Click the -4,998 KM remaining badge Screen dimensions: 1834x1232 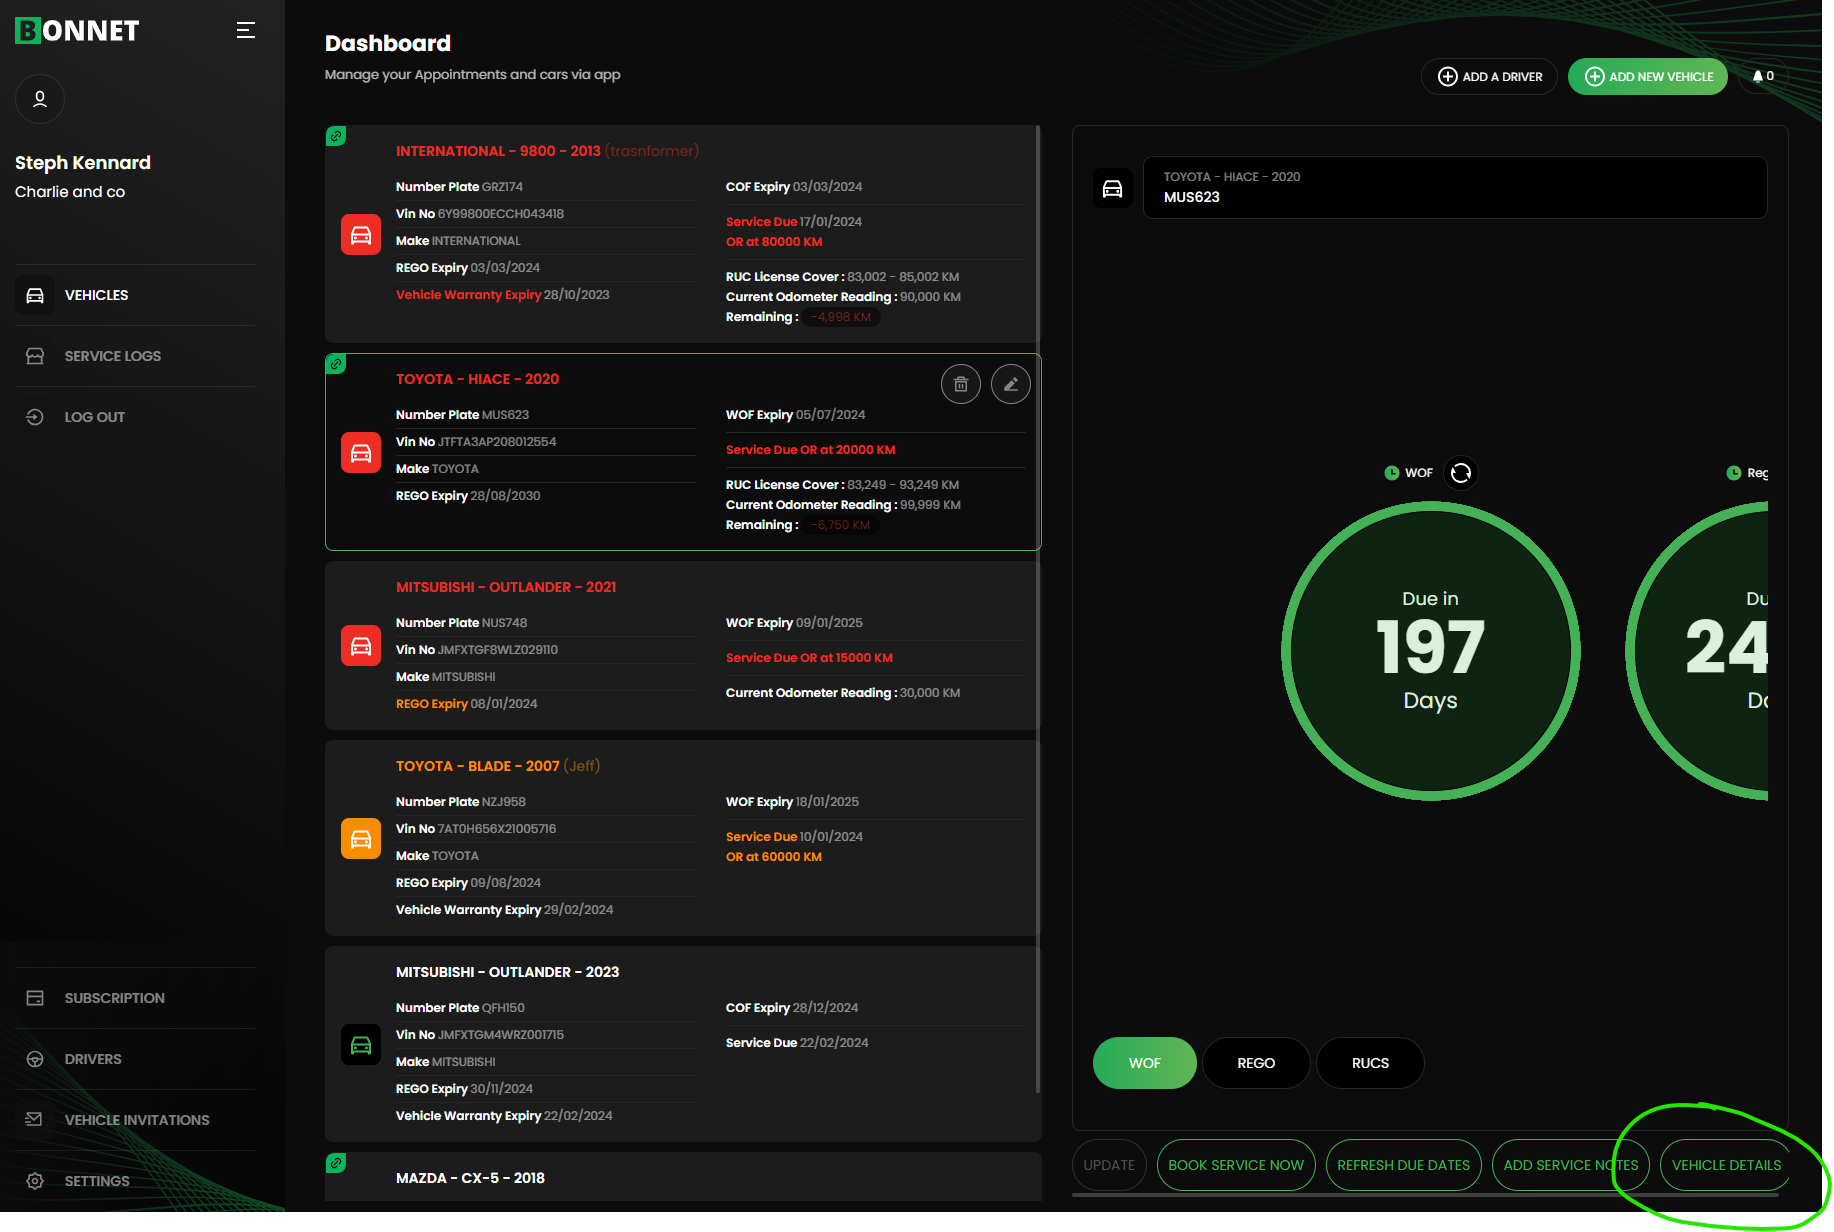[x=841, y=317]
